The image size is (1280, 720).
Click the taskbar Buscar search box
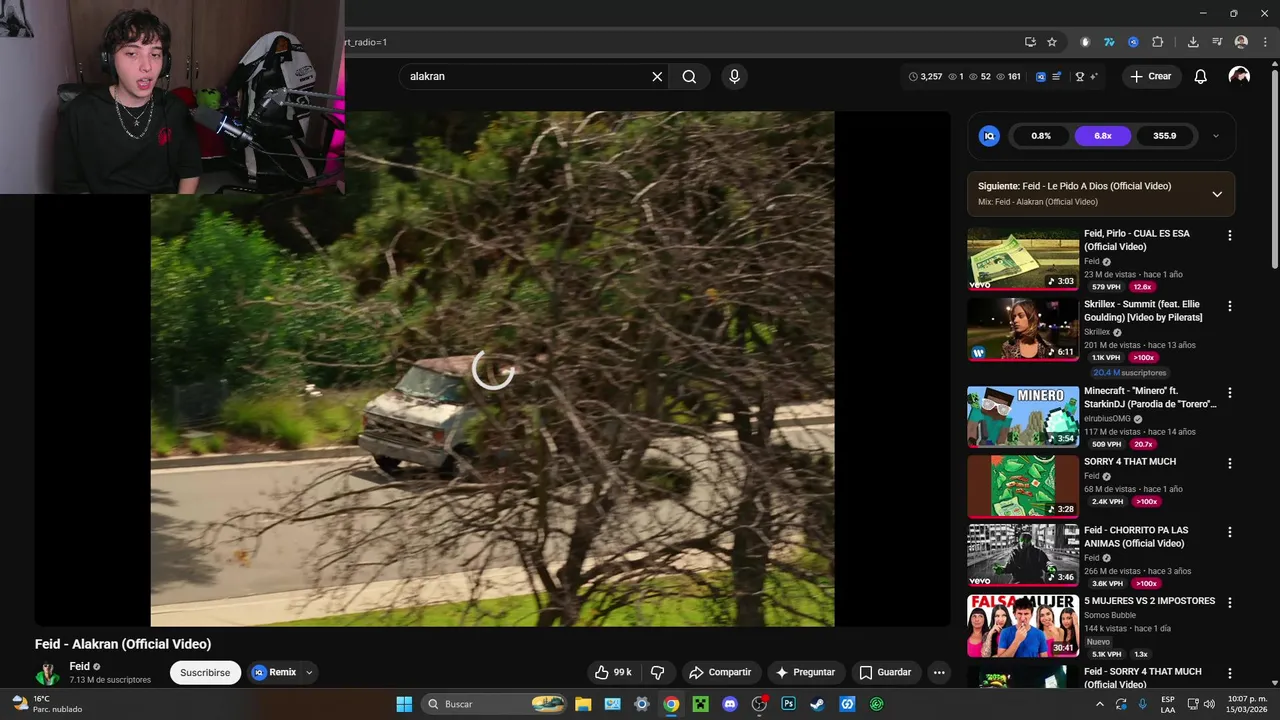coord(496,704)
